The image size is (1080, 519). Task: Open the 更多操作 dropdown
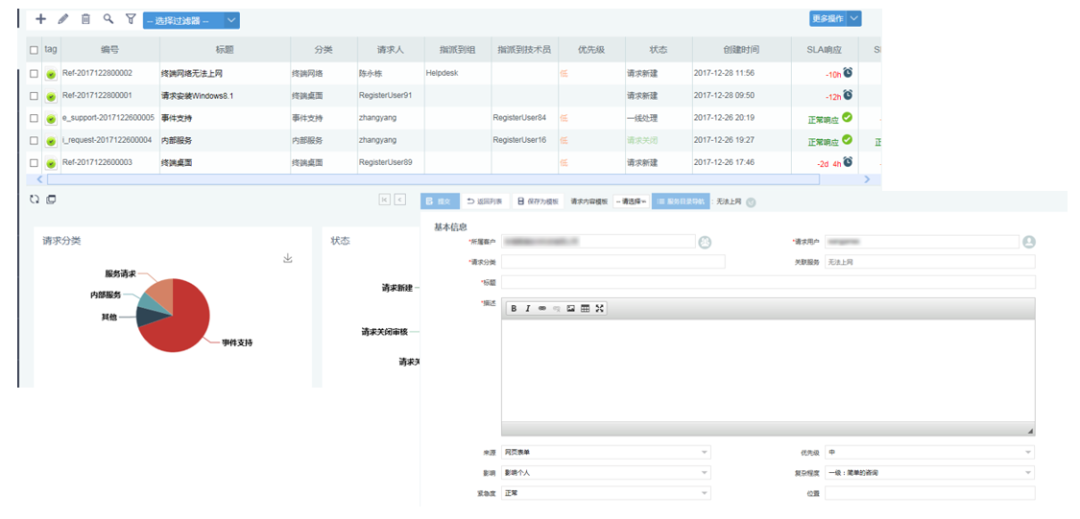tap(835, 19)
